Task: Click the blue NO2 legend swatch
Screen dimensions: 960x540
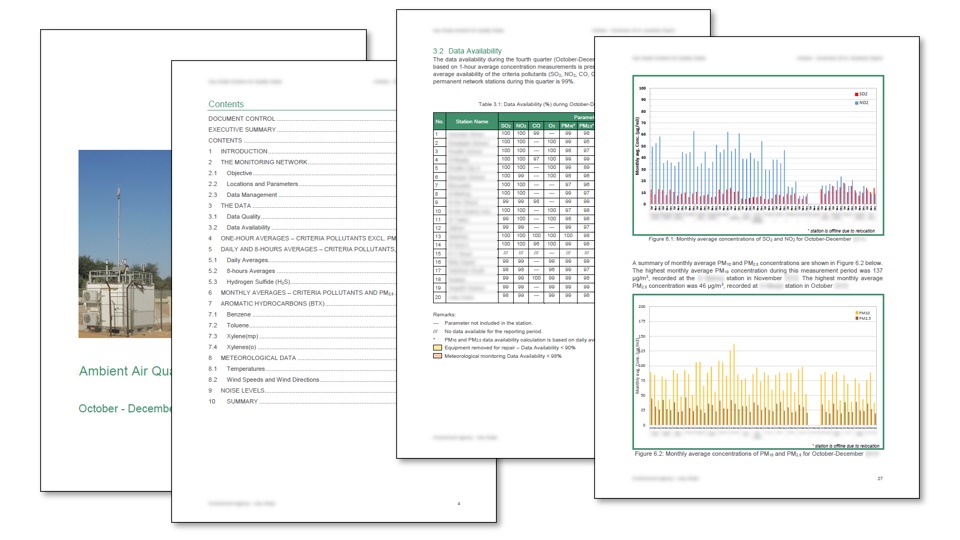Action: (857, 102)
